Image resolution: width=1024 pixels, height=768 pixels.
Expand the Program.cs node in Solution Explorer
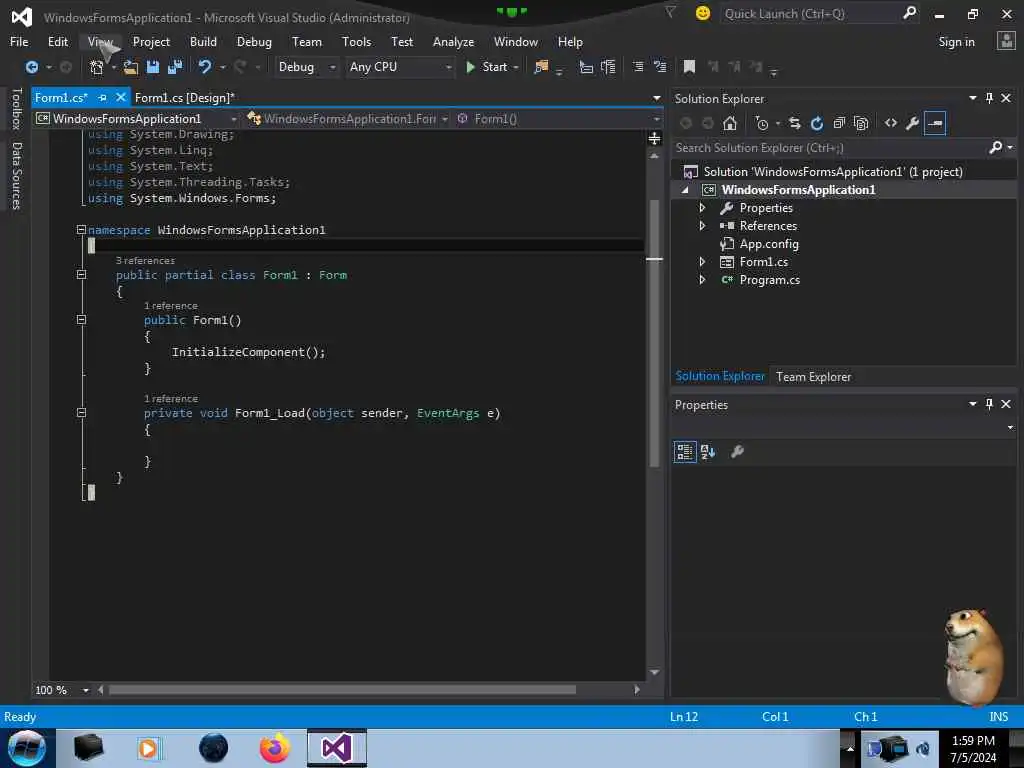[702, 280]
